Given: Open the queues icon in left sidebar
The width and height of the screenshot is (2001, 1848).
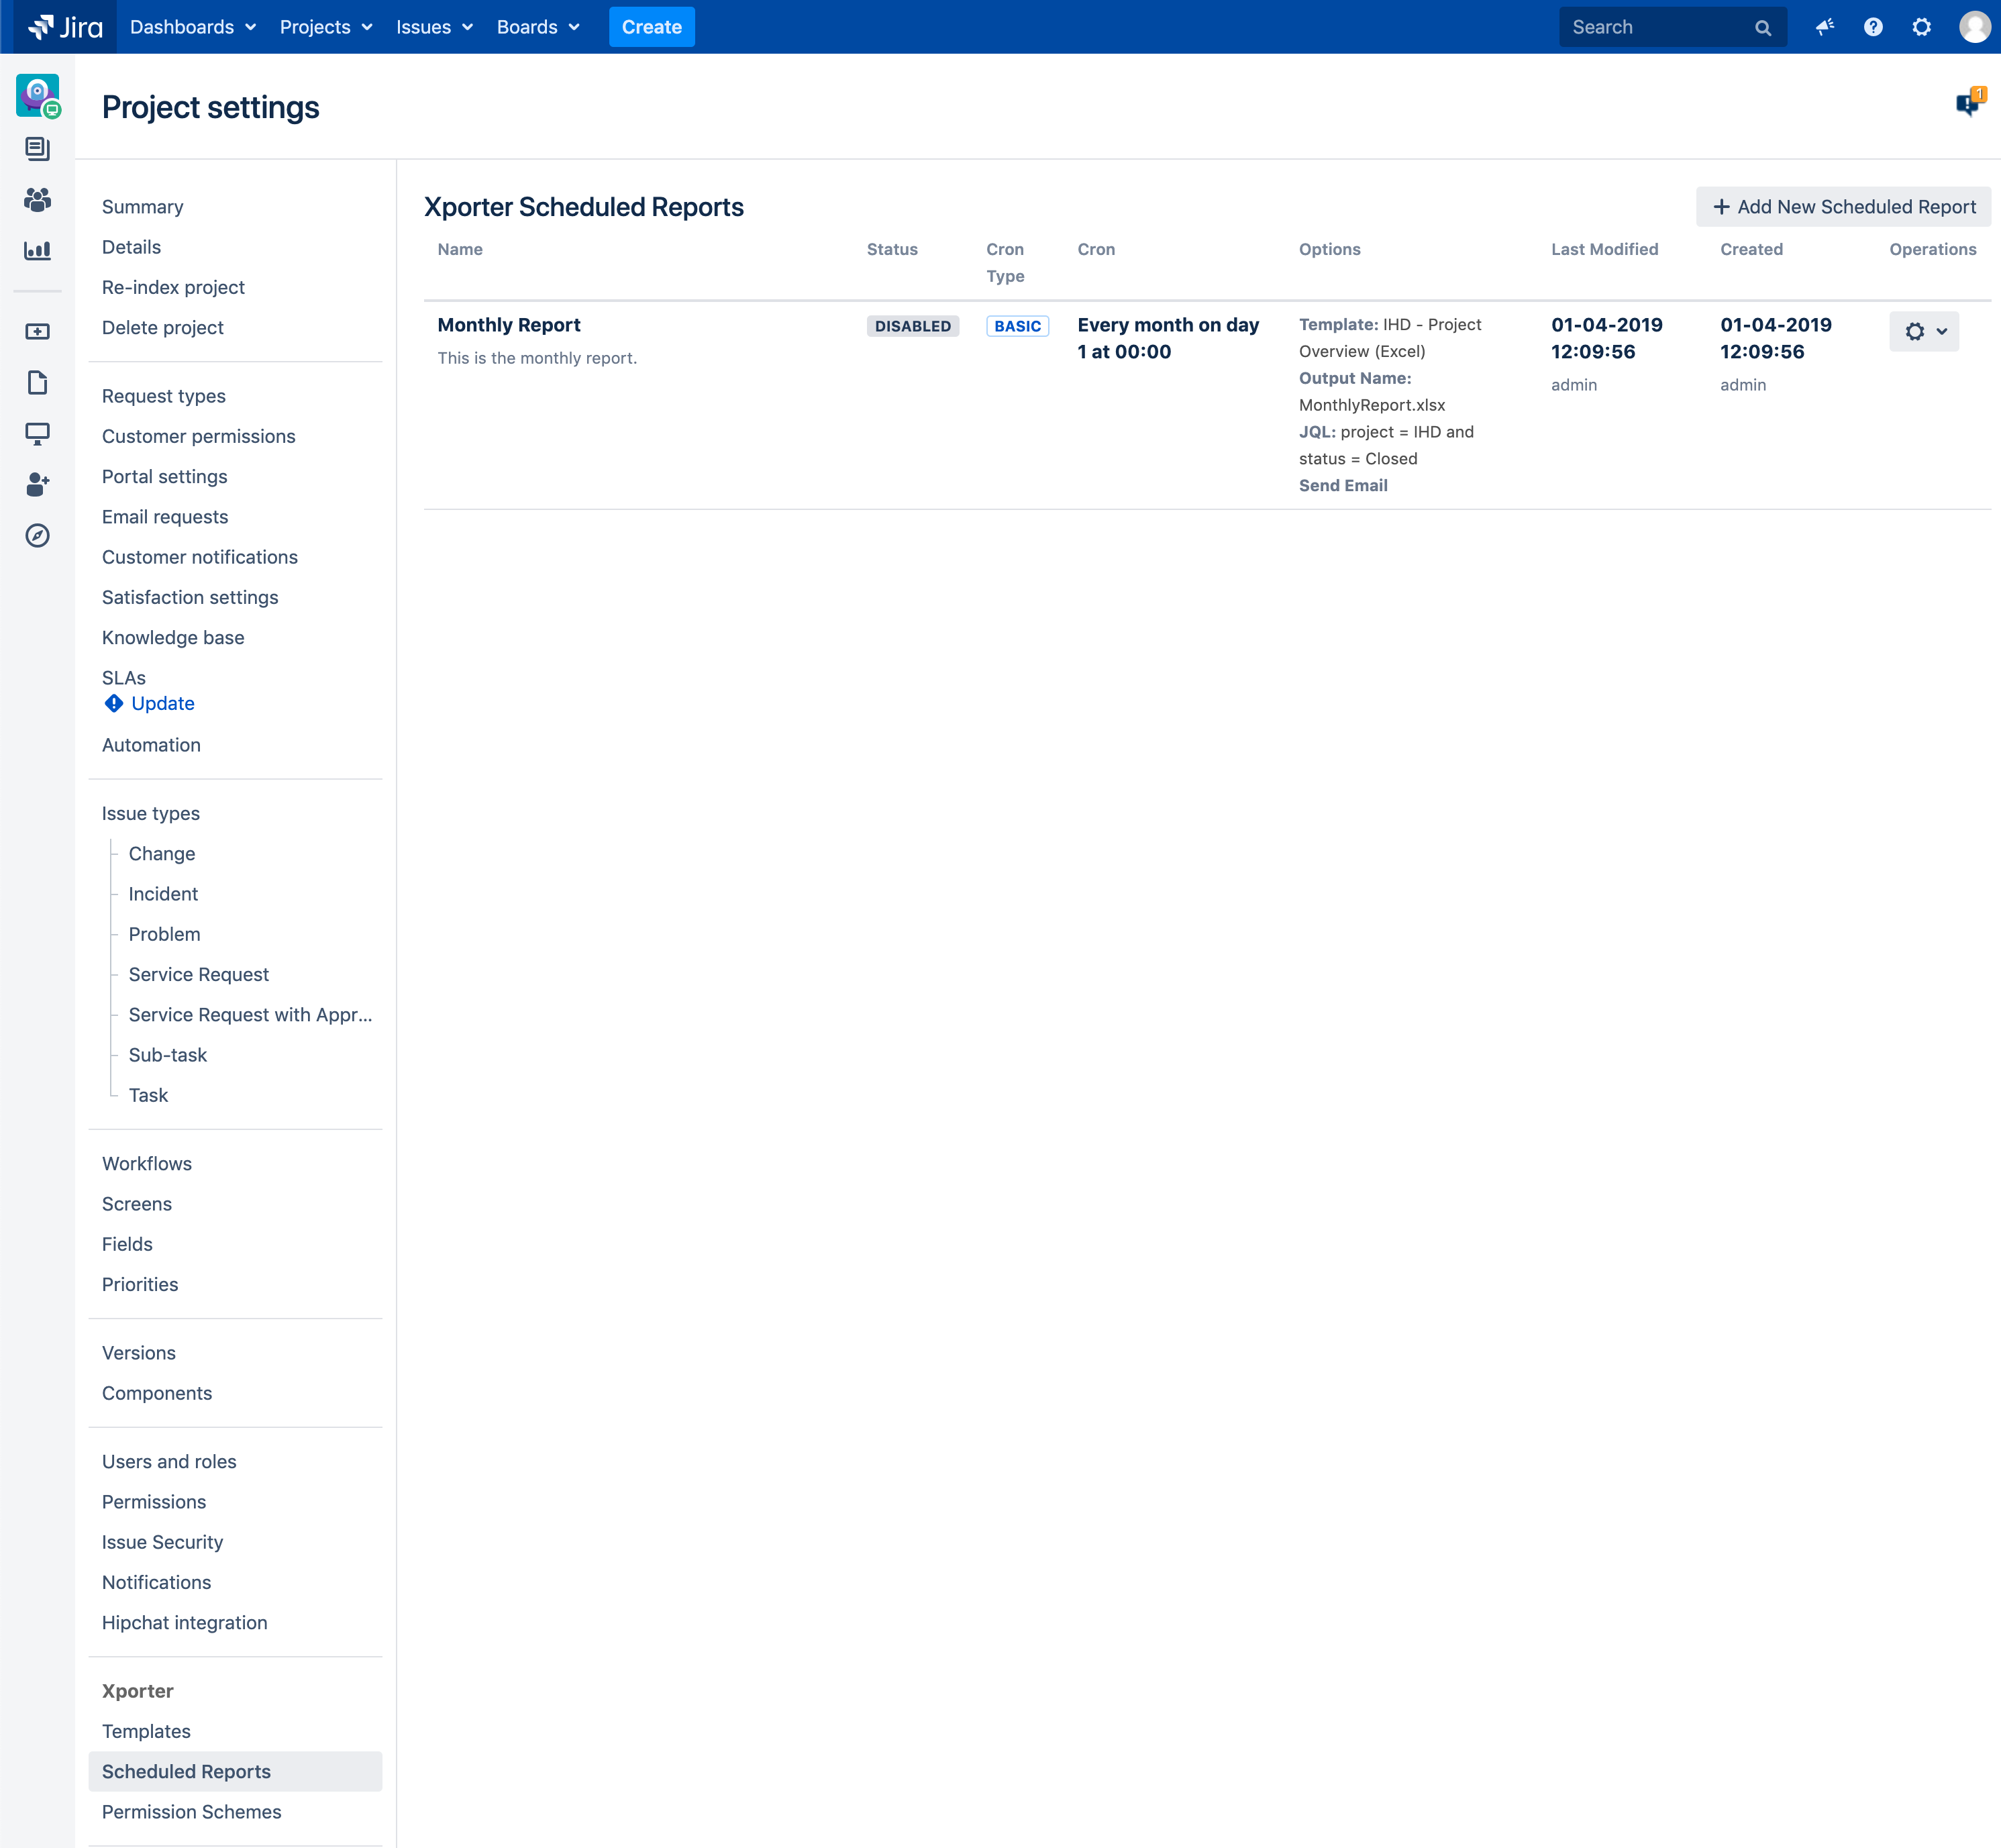Looking at the screenshot, I should pos(37,149).
